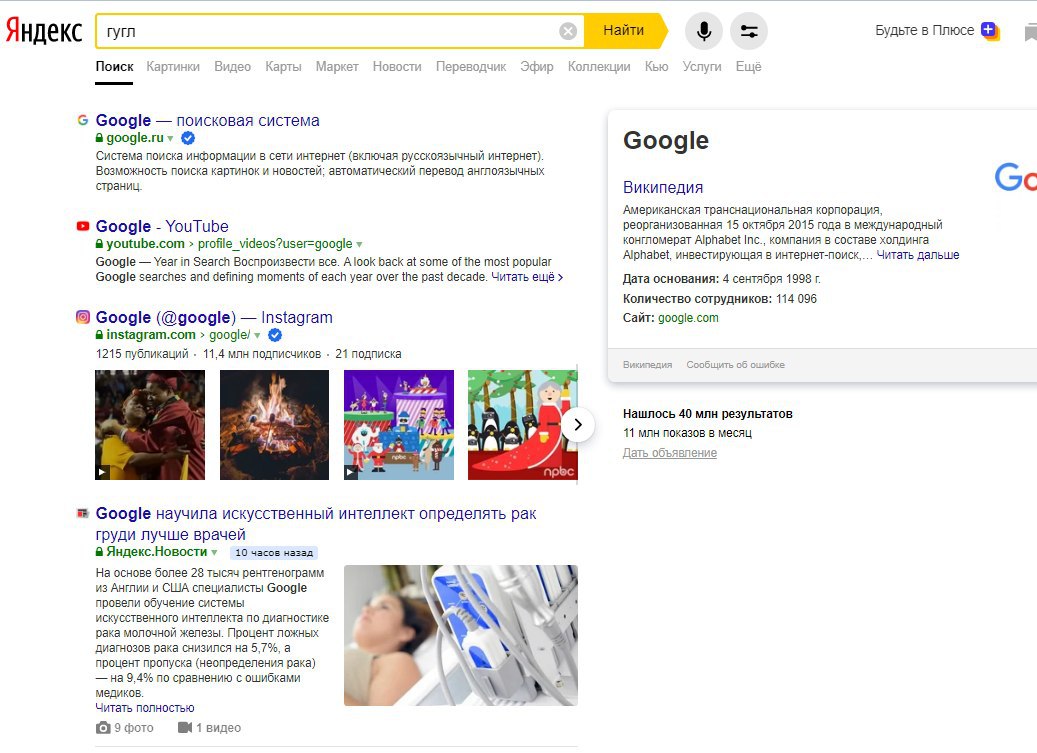Open search settings sliders icon

pos(749,31)
